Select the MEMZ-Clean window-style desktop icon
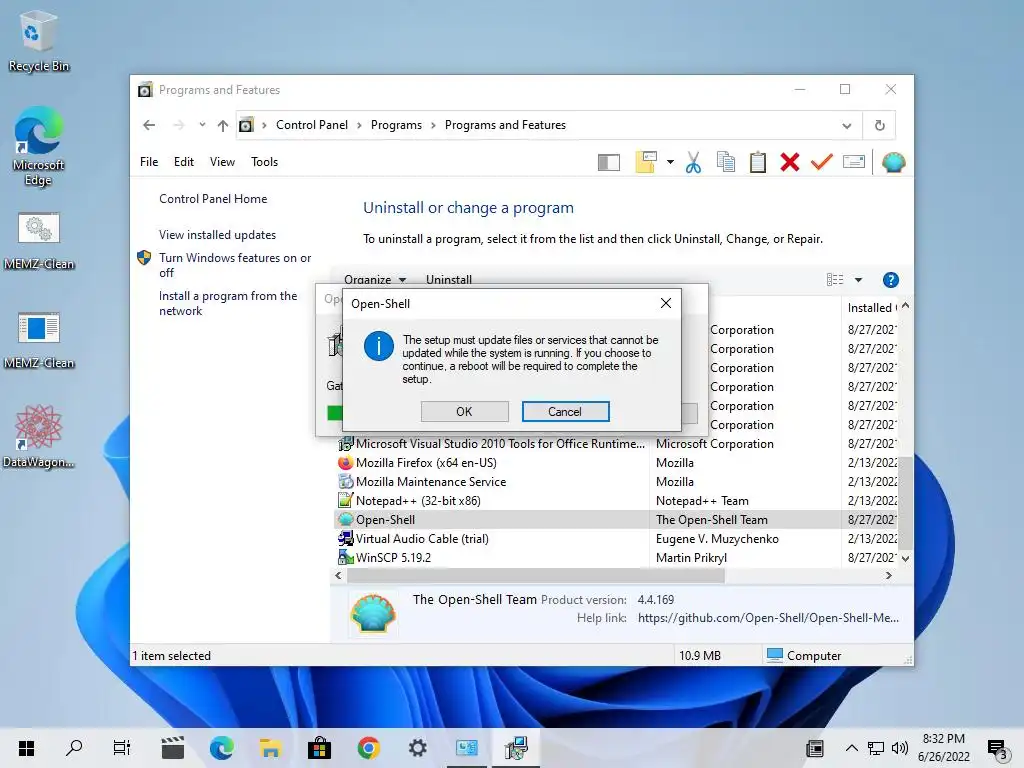1024x768 pixels. pyautogui.click(x=39, y=340)
